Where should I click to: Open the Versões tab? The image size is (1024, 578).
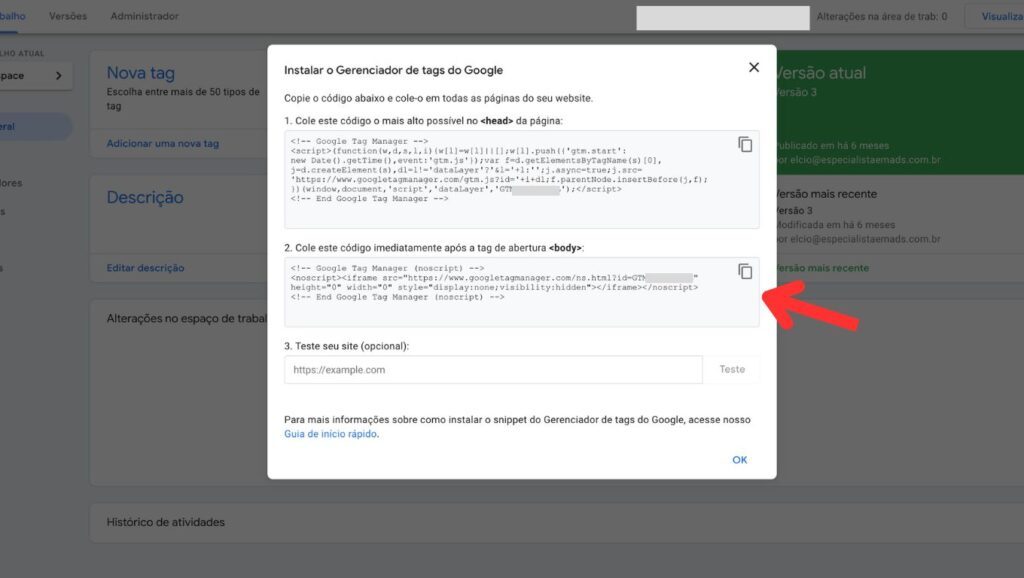coord(68,16)
